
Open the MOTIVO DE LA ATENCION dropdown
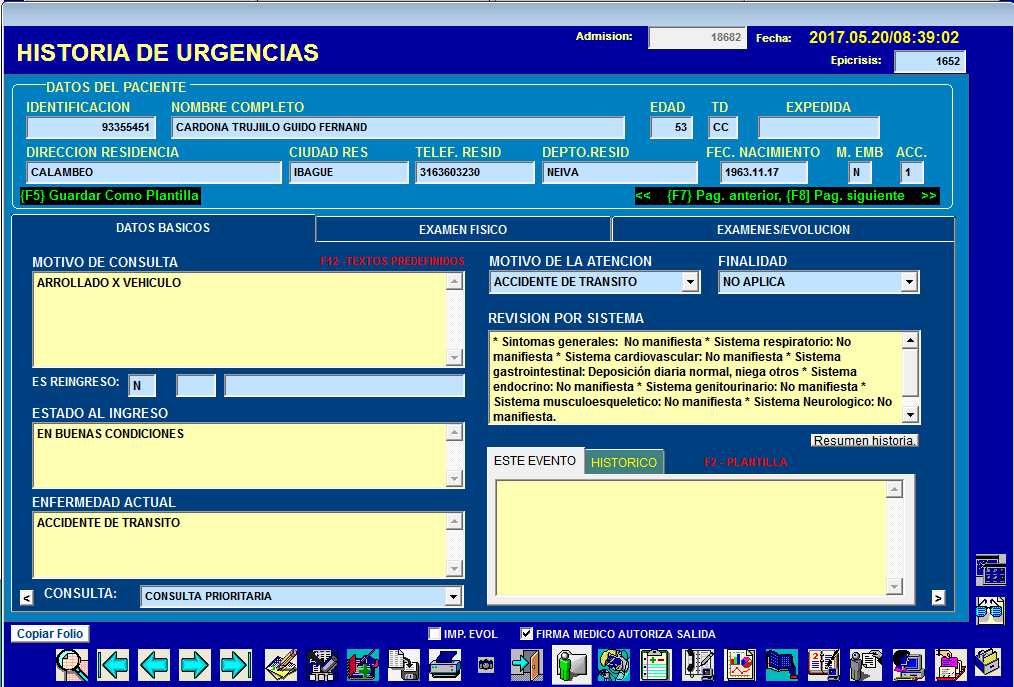click(x=691, y=282)
